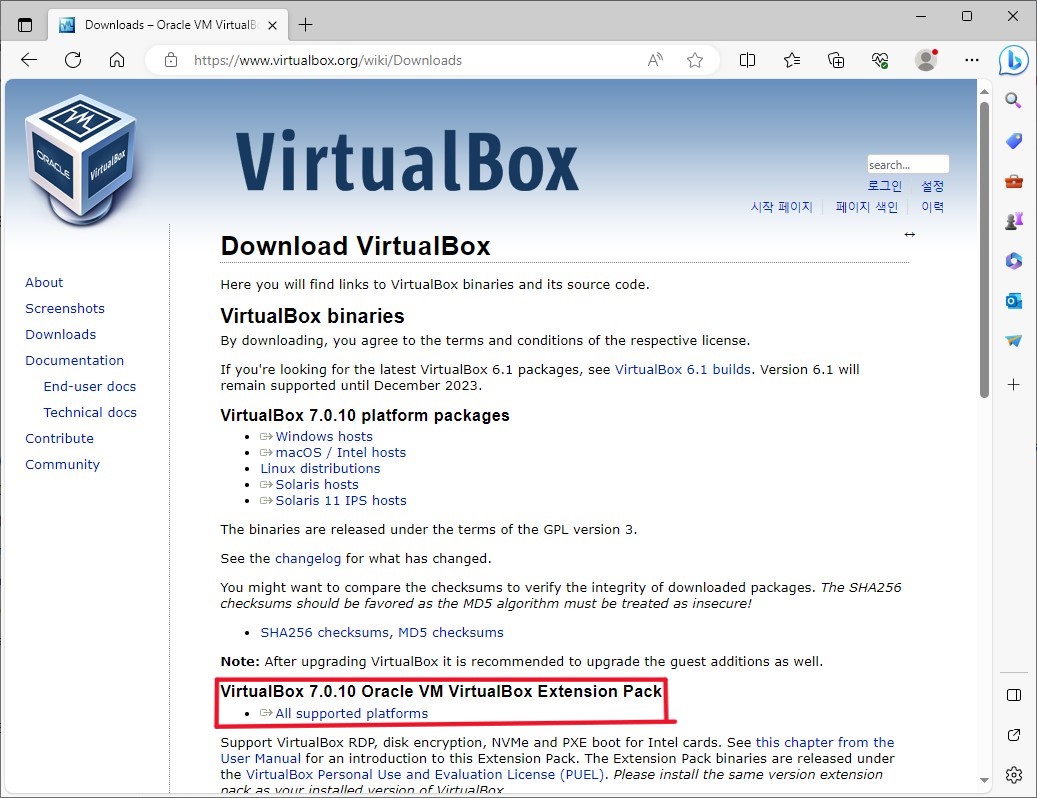Open Screenshots in the left navigation
1037x798 pixels.
[x=65, y=308]
